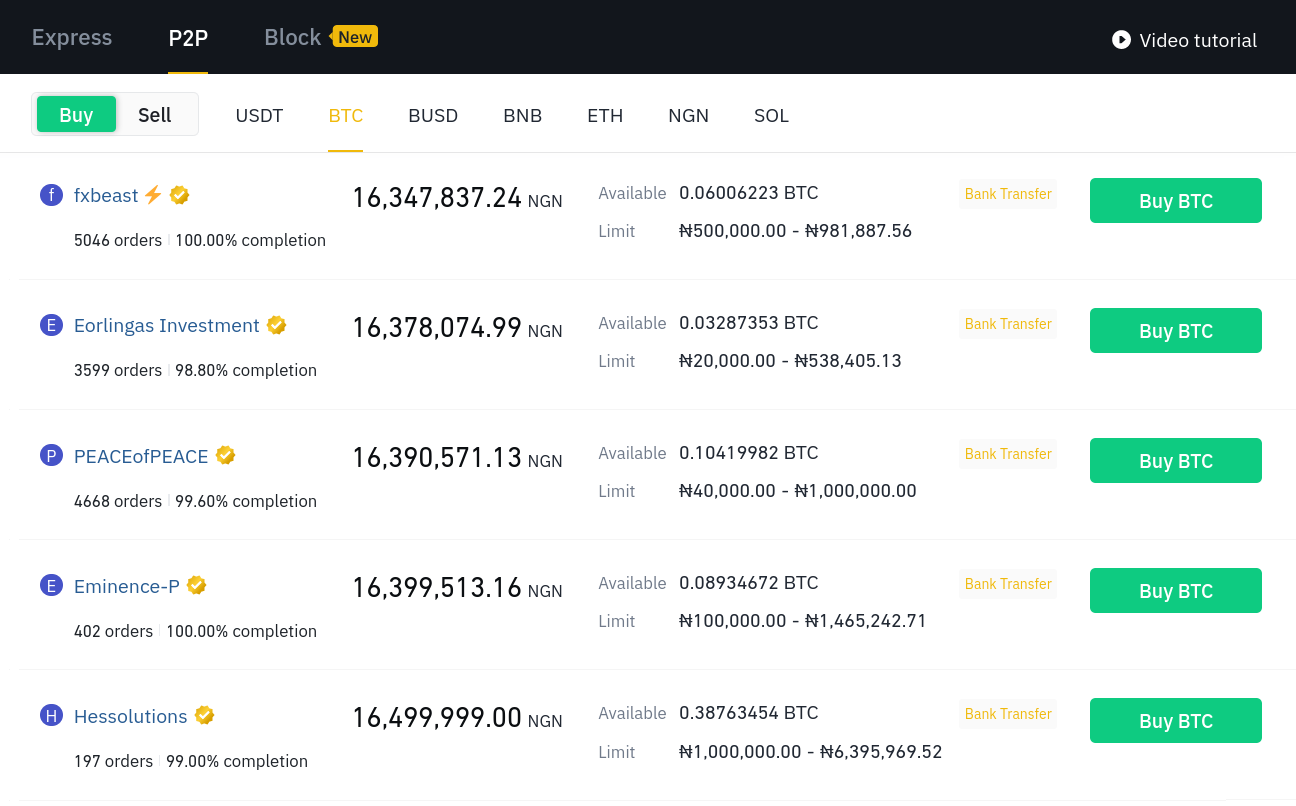1296x806 pixels.
Task: Open fxbeast's merchant profile
Action: click(106, 196)
